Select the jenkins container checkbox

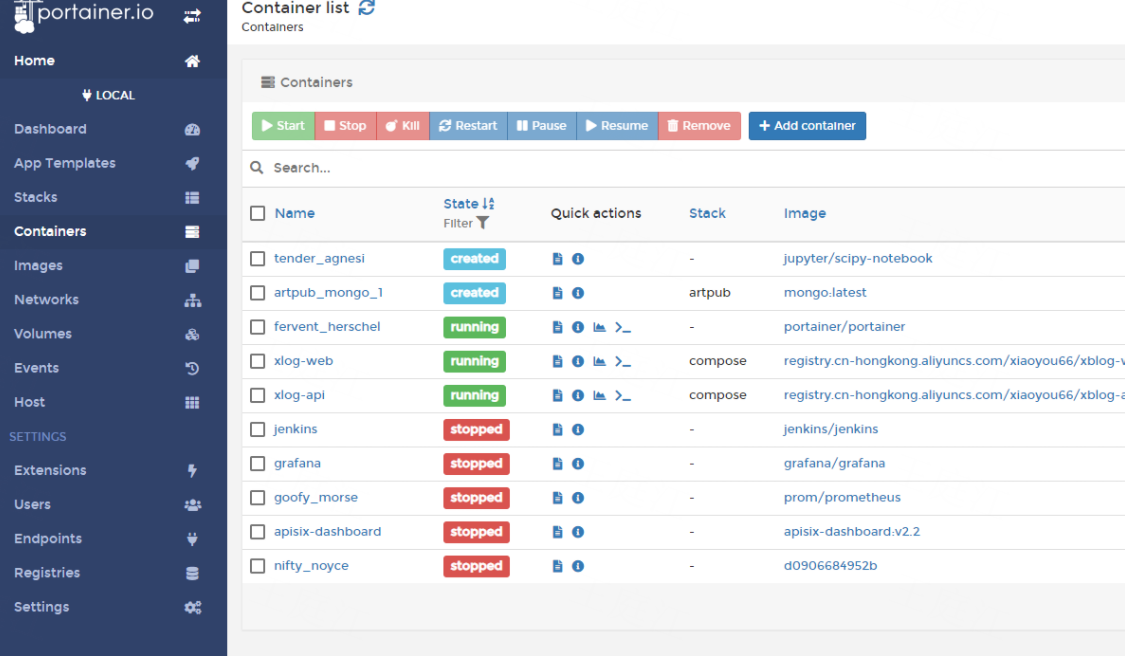tap(258, 429)
